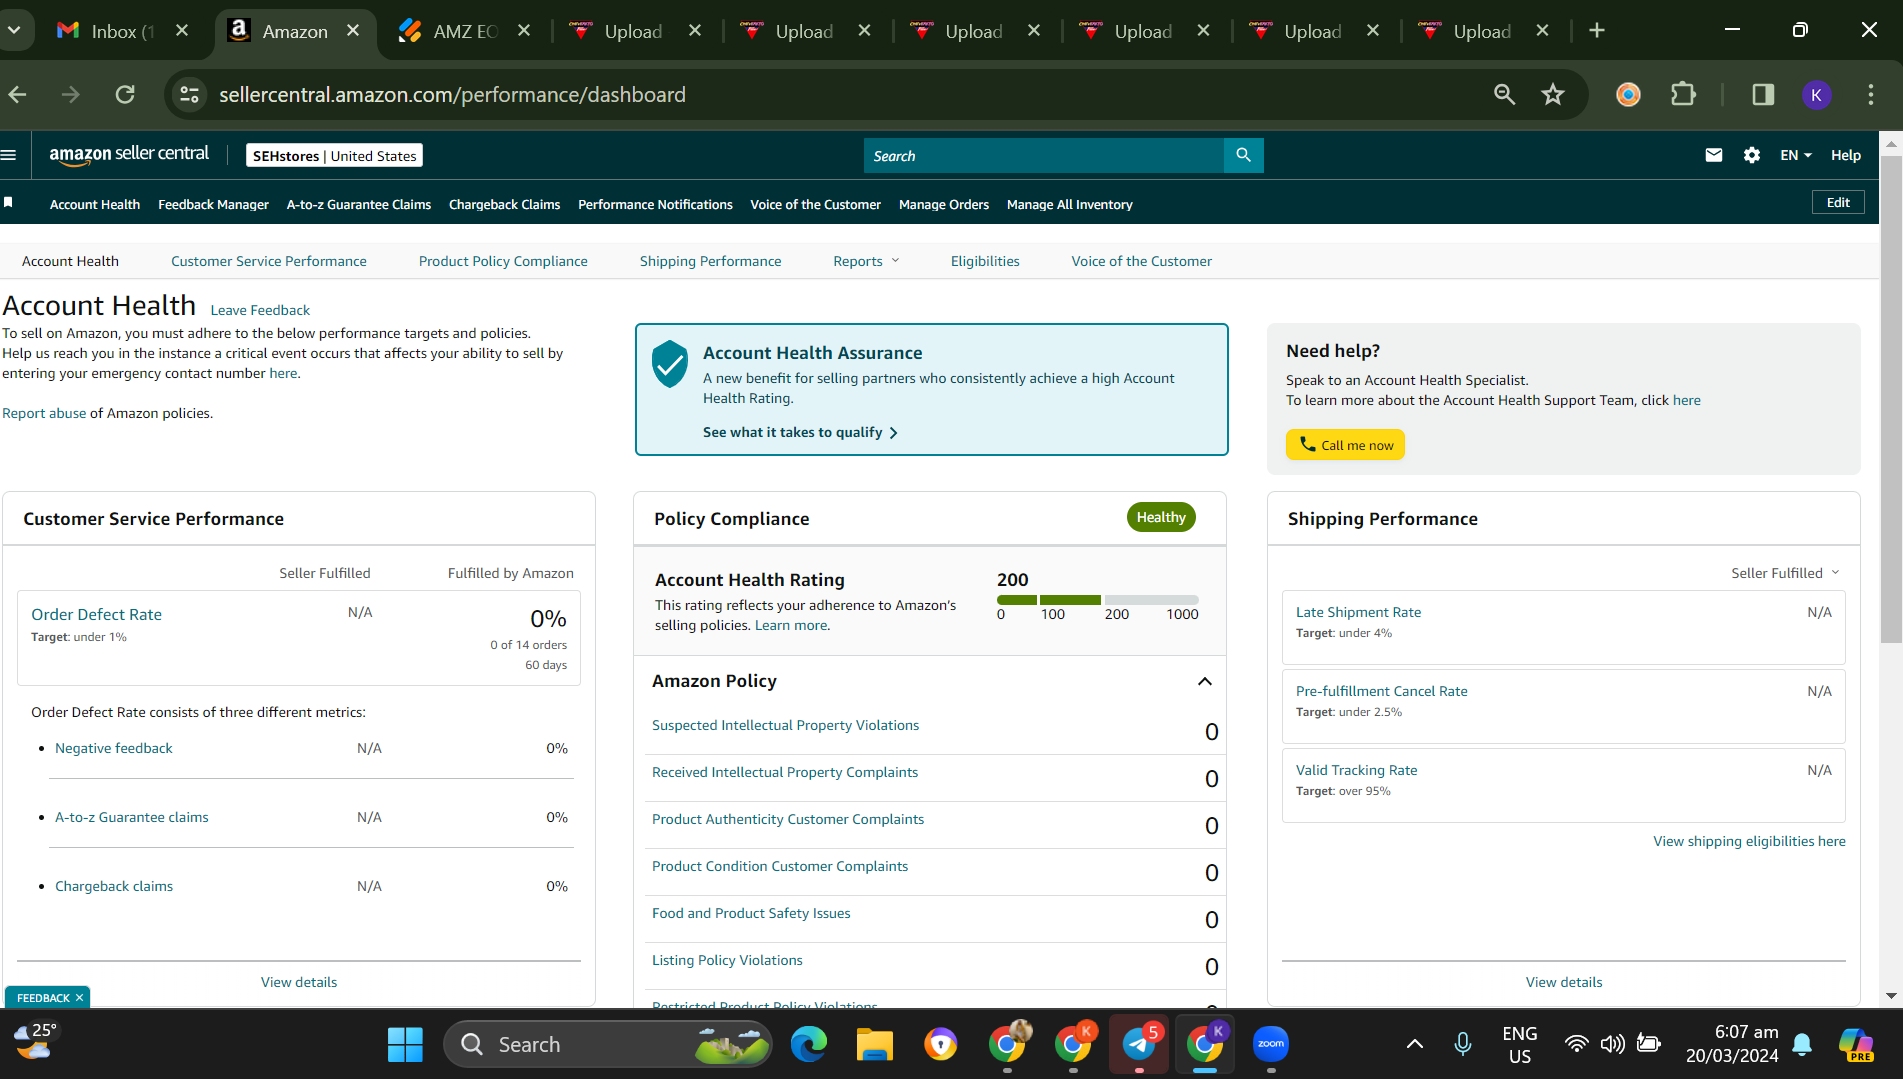
Task: Click the Amazon Seller Central logo
Action: click(x=129, y=155)
